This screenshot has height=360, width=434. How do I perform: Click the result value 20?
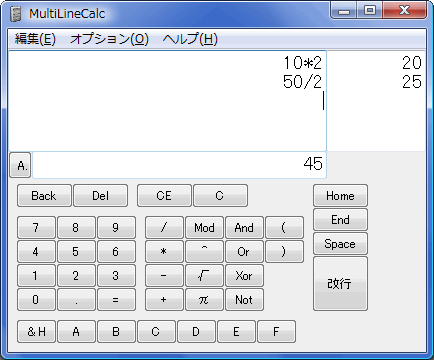coord(412,63)
